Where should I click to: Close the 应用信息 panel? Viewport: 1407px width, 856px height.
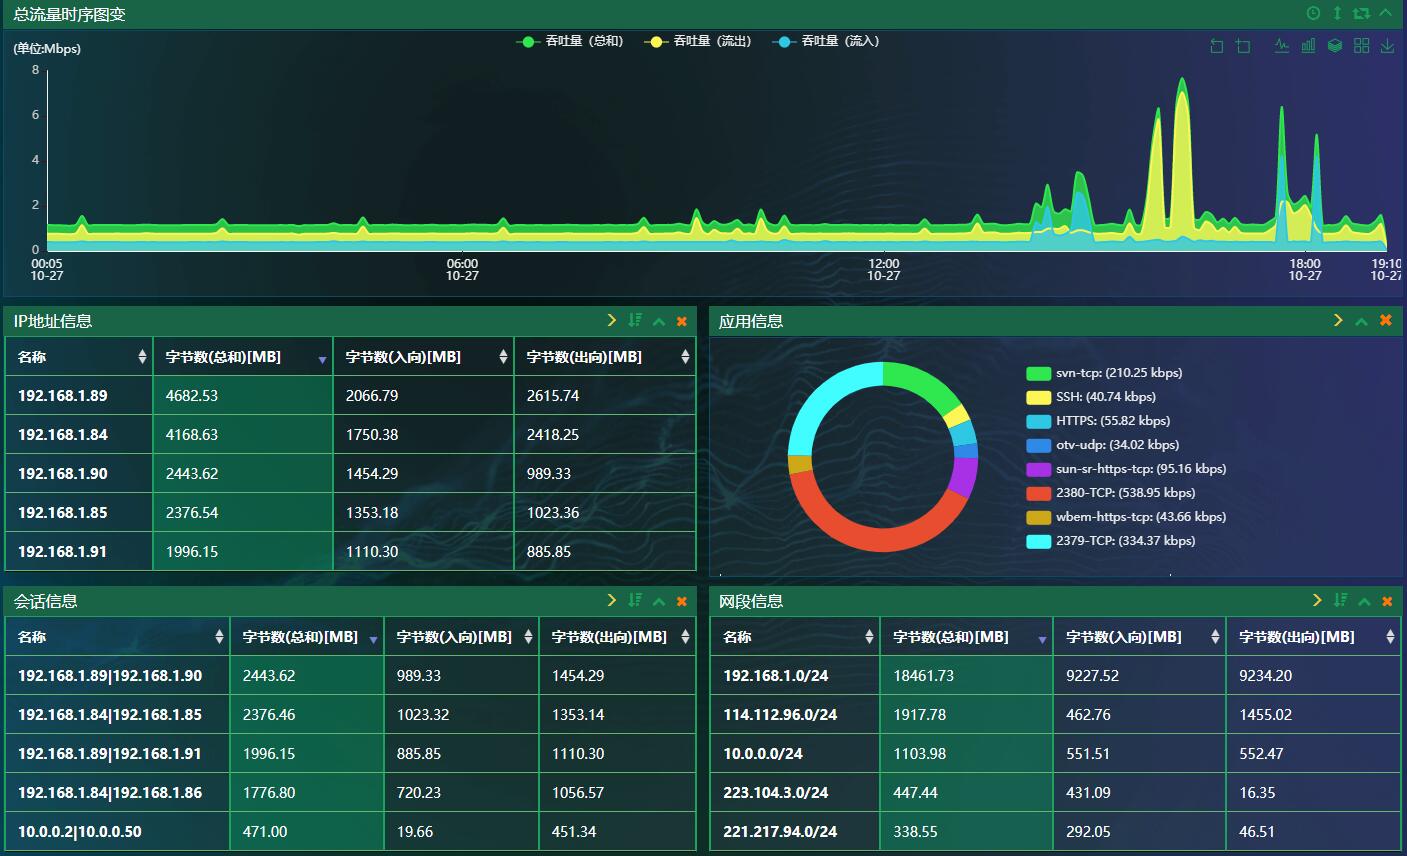point(1386,320)
